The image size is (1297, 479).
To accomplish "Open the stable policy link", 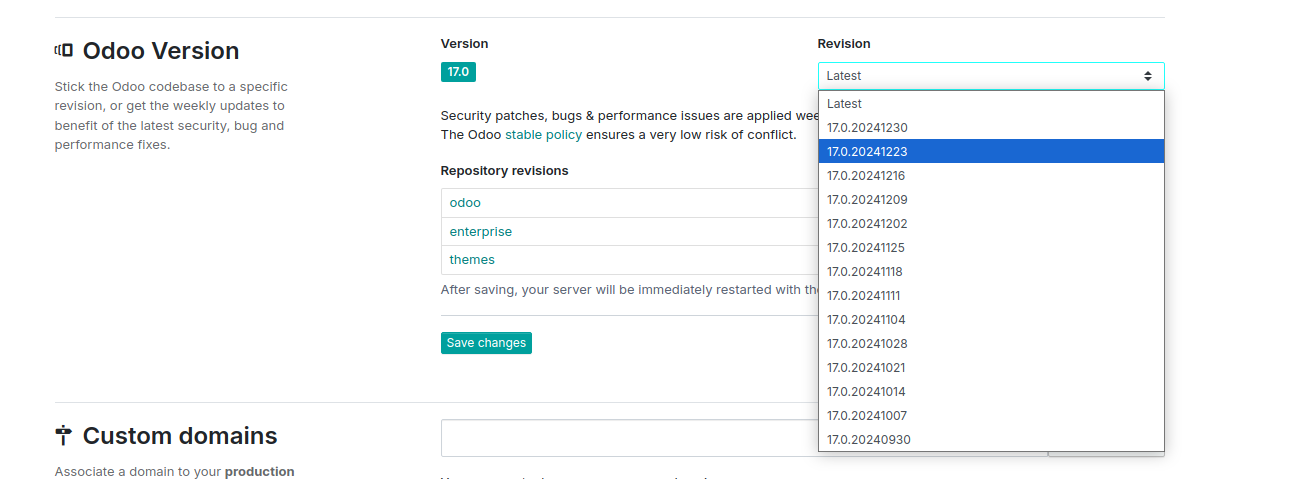I will pos(543,135).
